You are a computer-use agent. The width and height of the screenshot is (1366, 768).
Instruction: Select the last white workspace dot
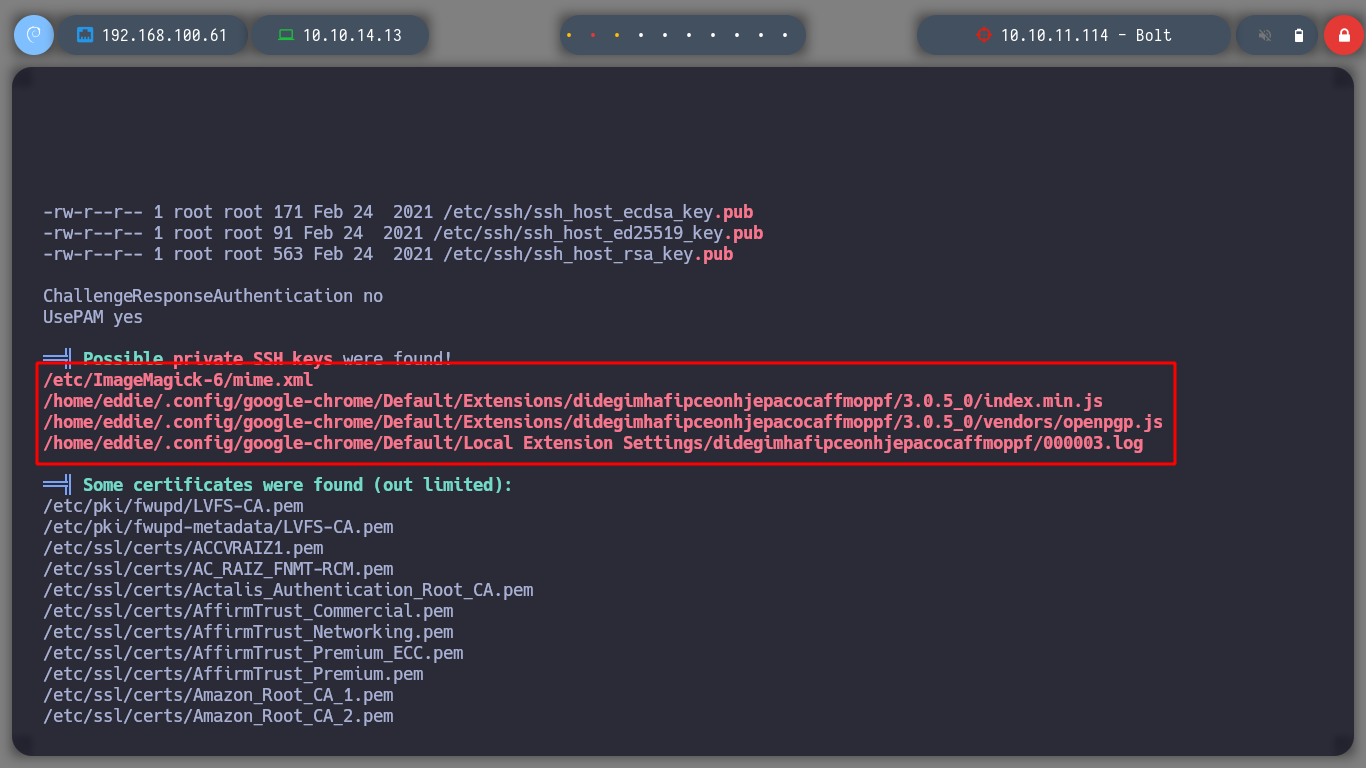[x=785, y=35]
